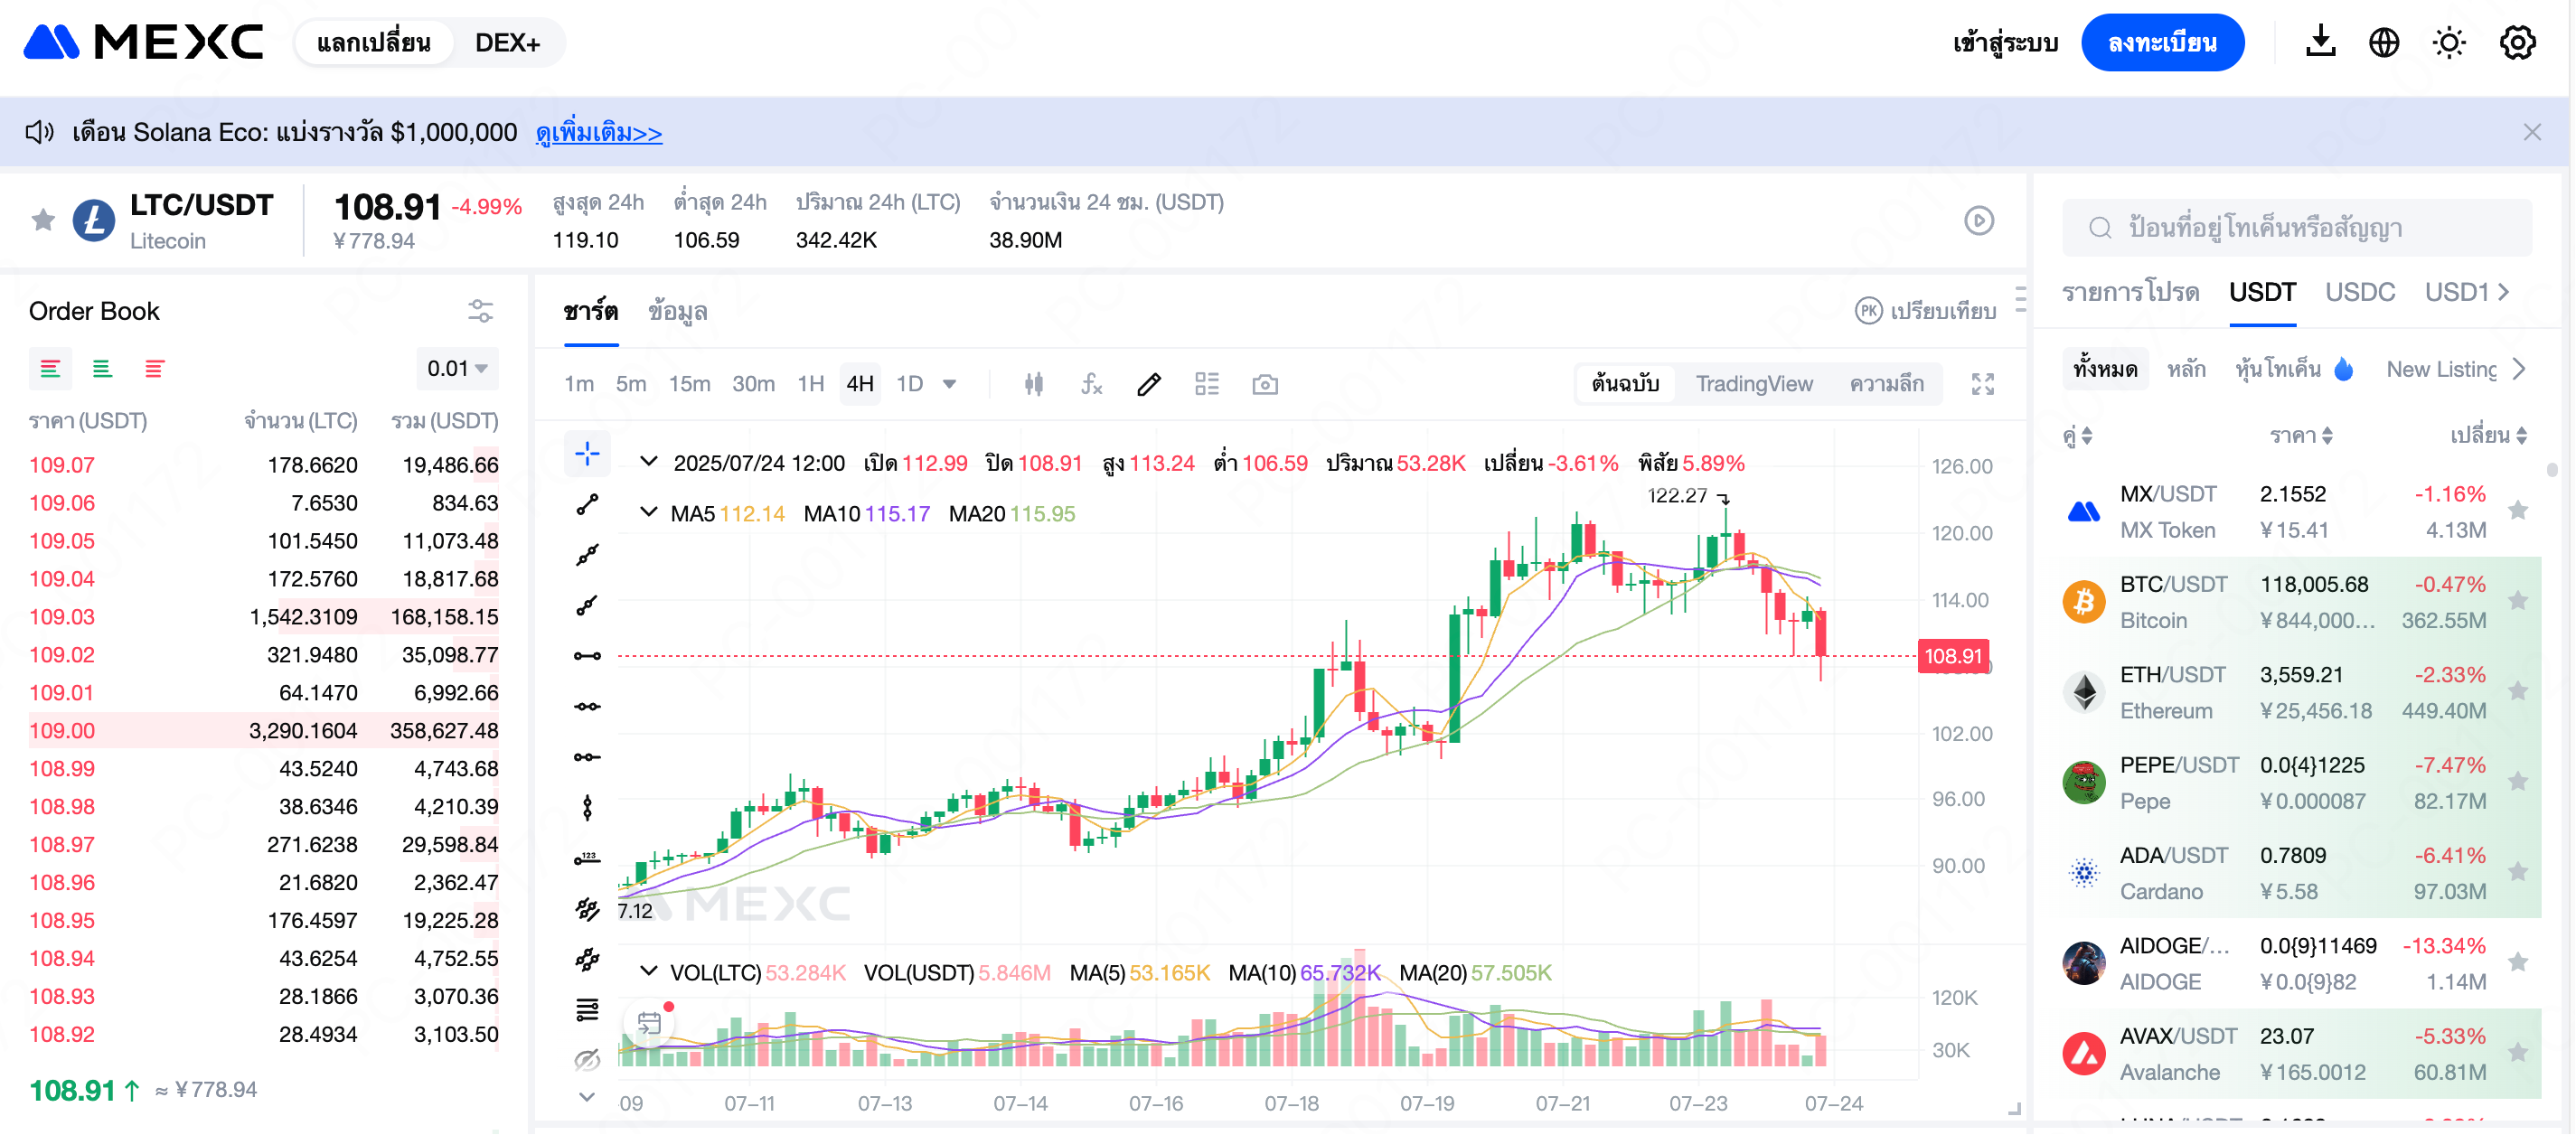Select the trend line drawing tool

587,505
